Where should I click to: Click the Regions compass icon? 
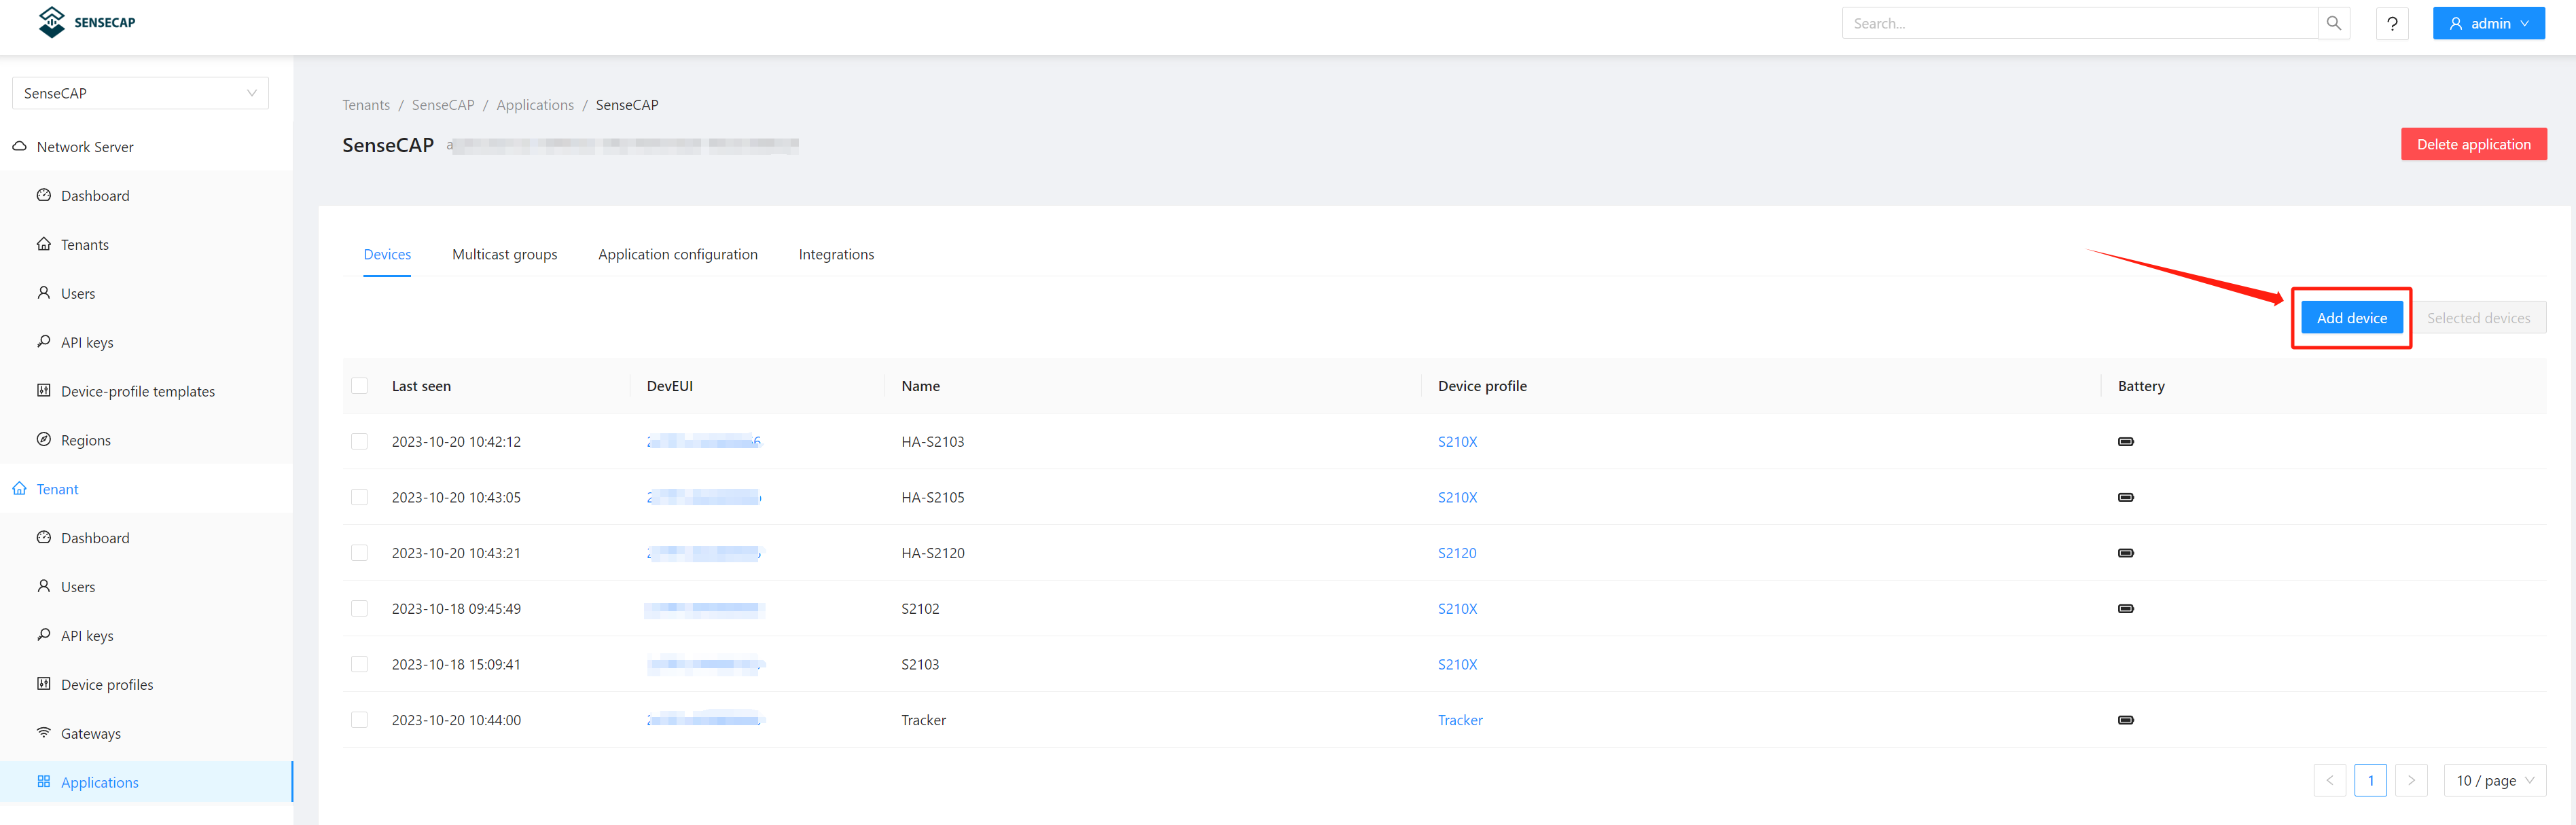44,440
